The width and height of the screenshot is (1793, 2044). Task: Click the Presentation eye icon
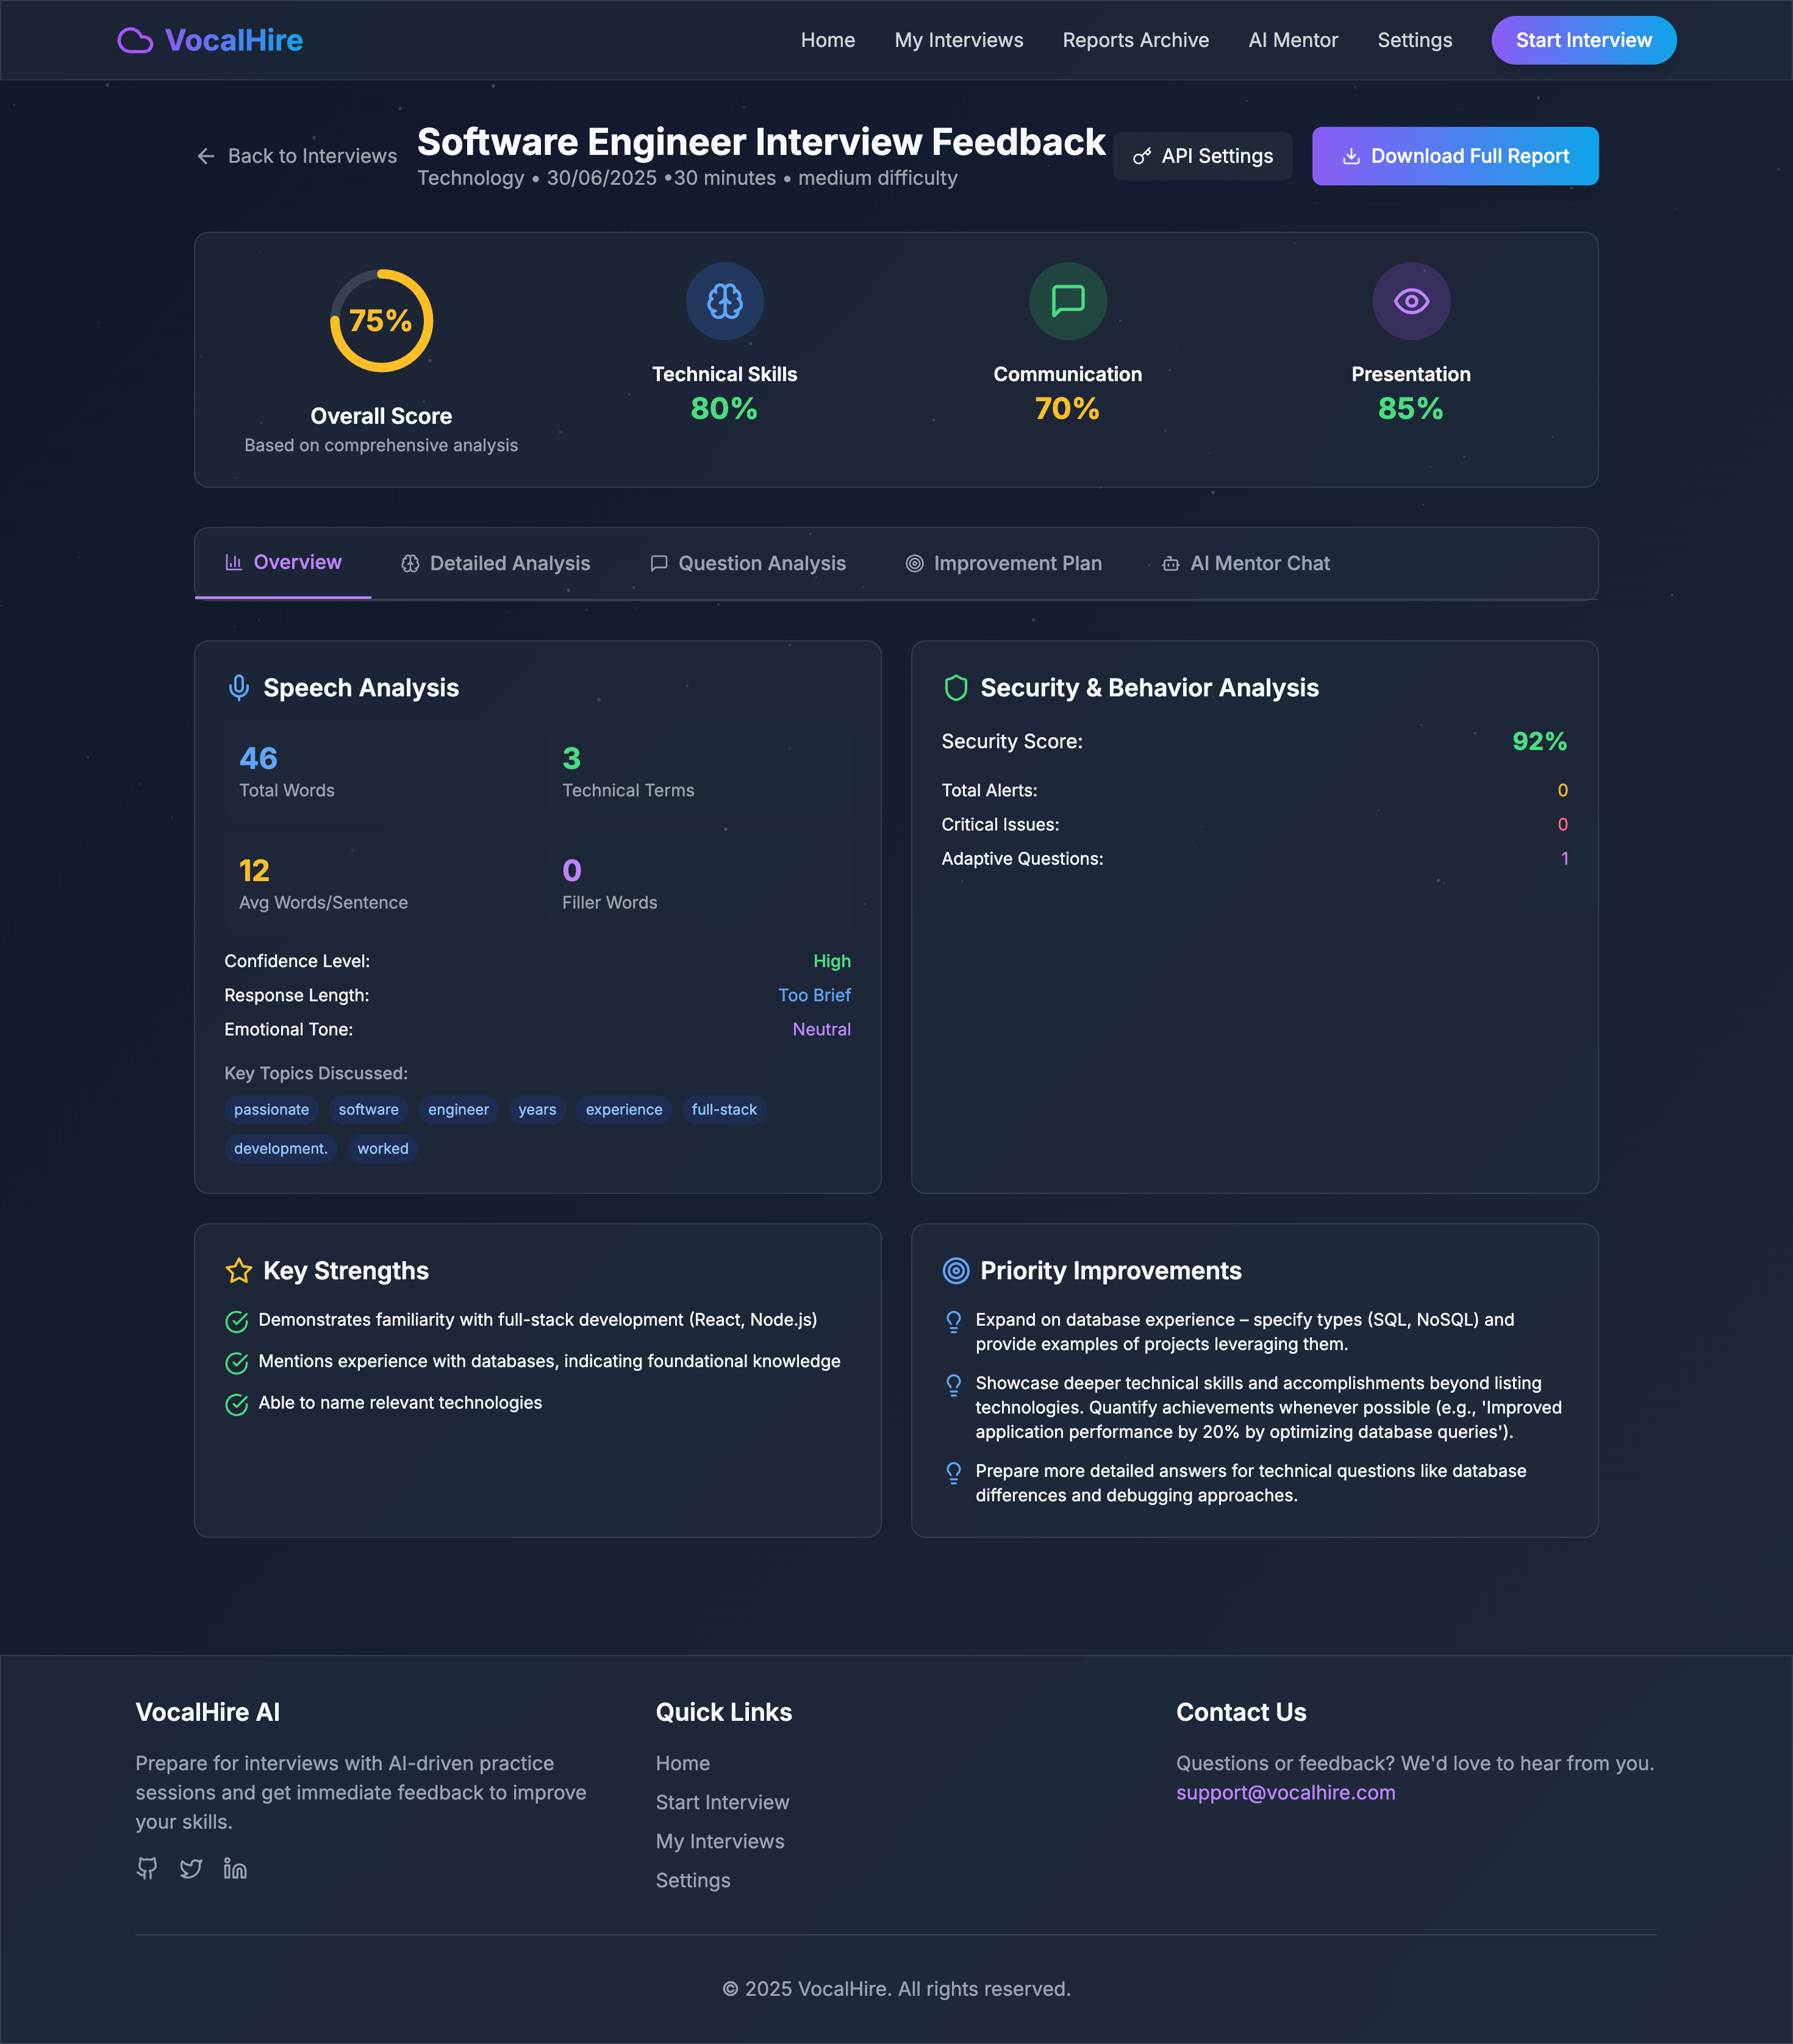tap(1410, 301)
